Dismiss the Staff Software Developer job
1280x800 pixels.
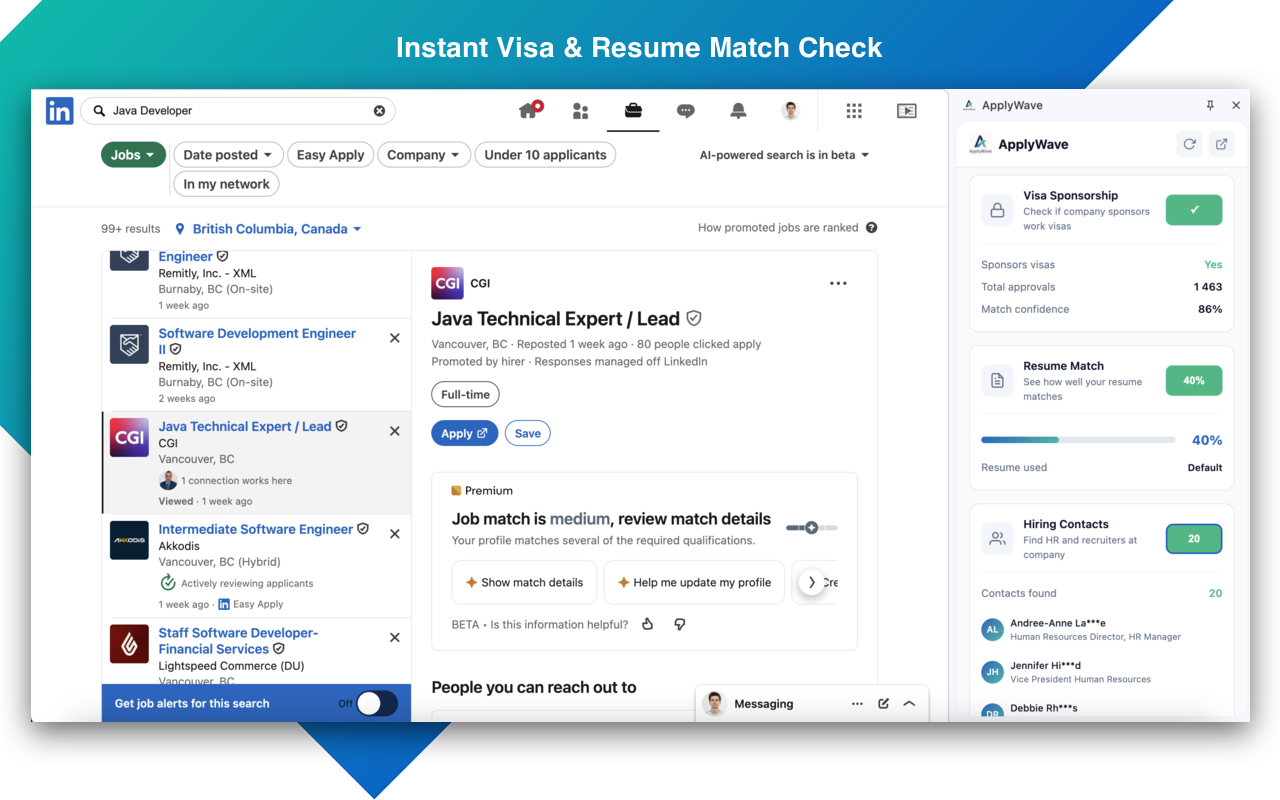point(395,638)
